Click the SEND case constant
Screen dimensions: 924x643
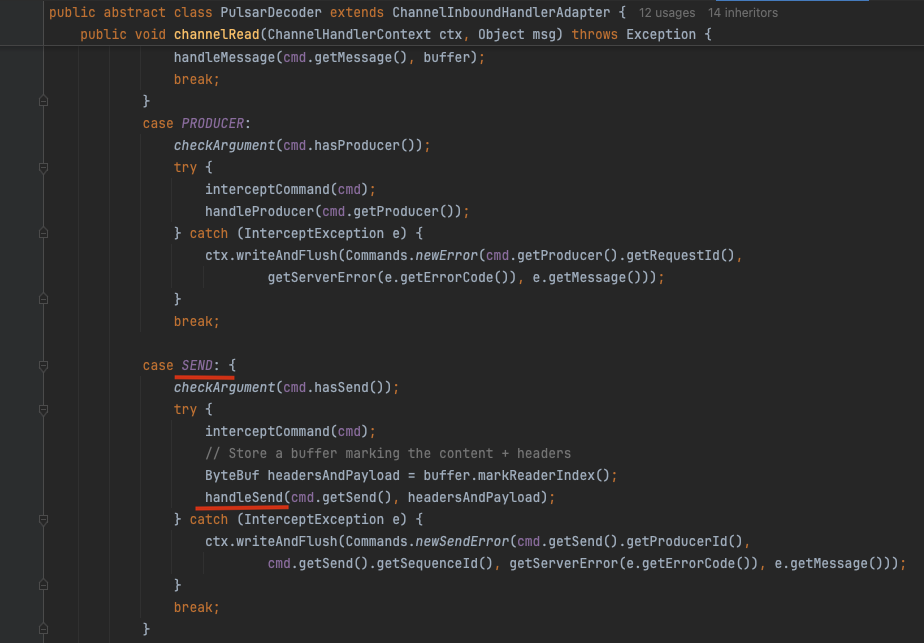tap(197, 365)
